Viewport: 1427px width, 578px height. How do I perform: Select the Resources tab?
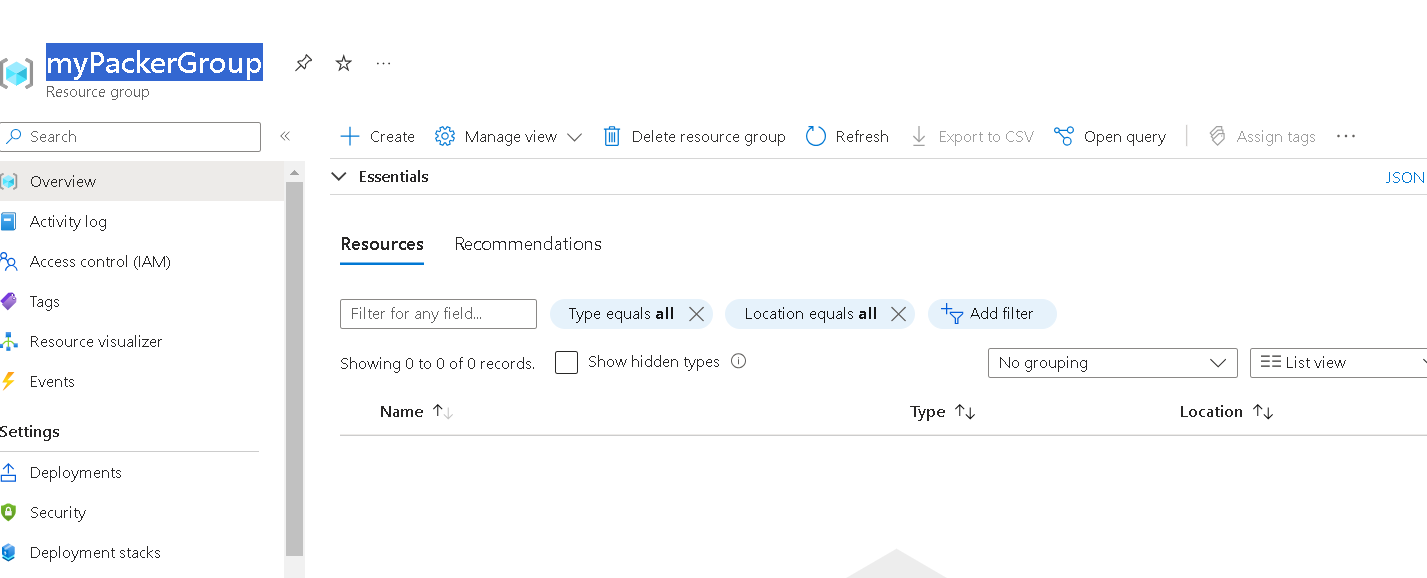pyautogui.click(x=382, y=244)
